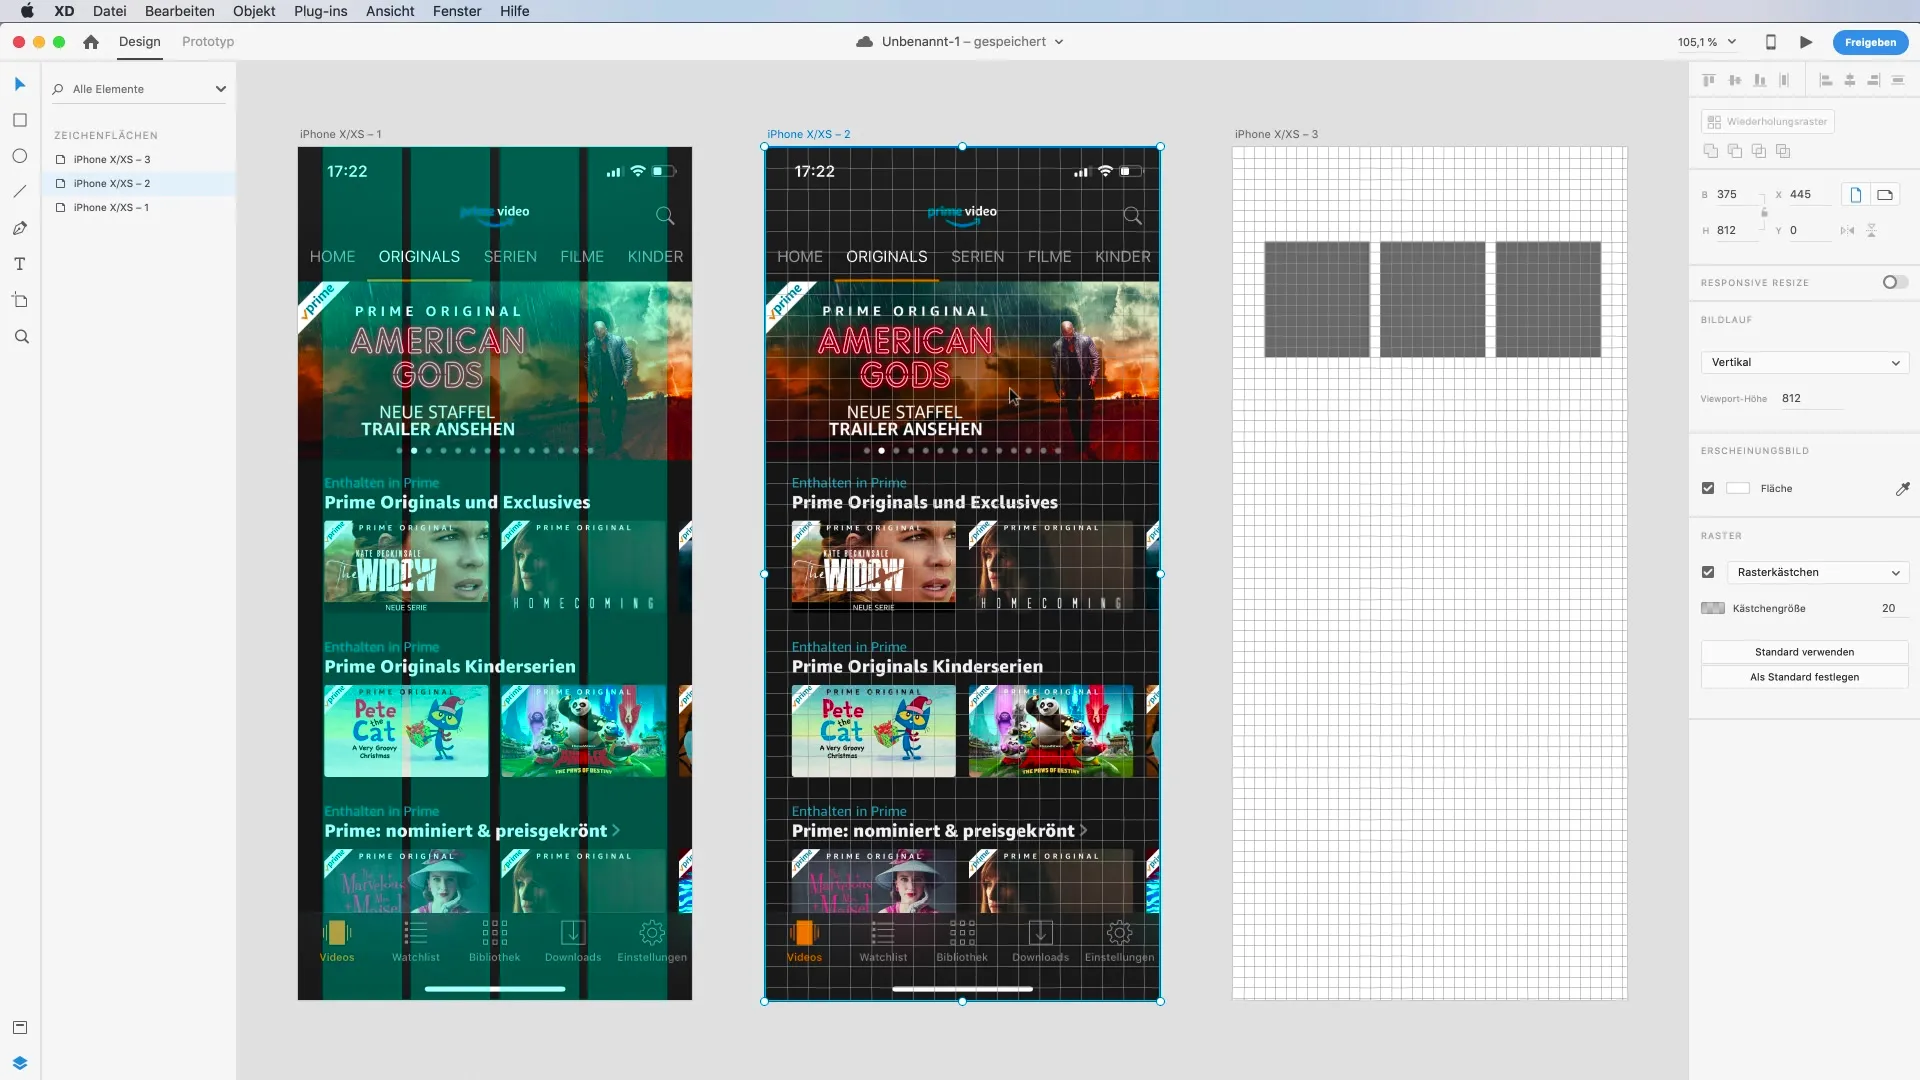The width and height of the screenshot is (1920, 1080).
Task: Click the width field showing 375
Action: [1738, 195]
